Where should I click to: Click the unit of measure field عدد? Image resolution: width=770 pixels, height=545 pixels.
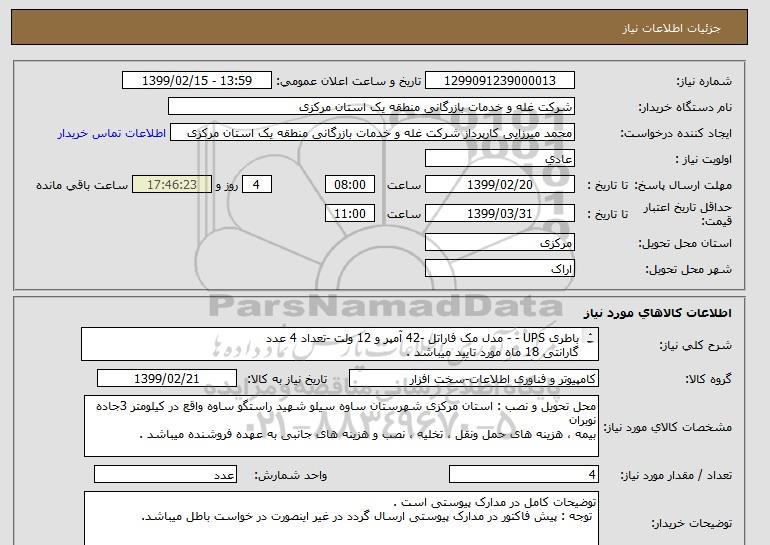tap(165, 475)
